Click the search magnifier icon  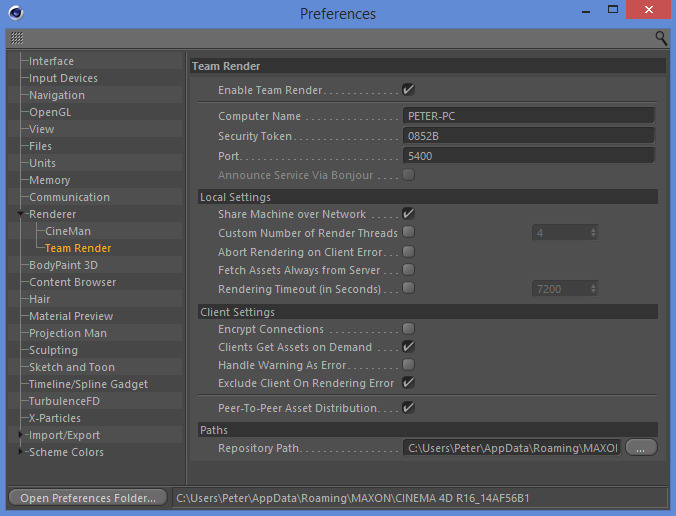pos(661,38)
